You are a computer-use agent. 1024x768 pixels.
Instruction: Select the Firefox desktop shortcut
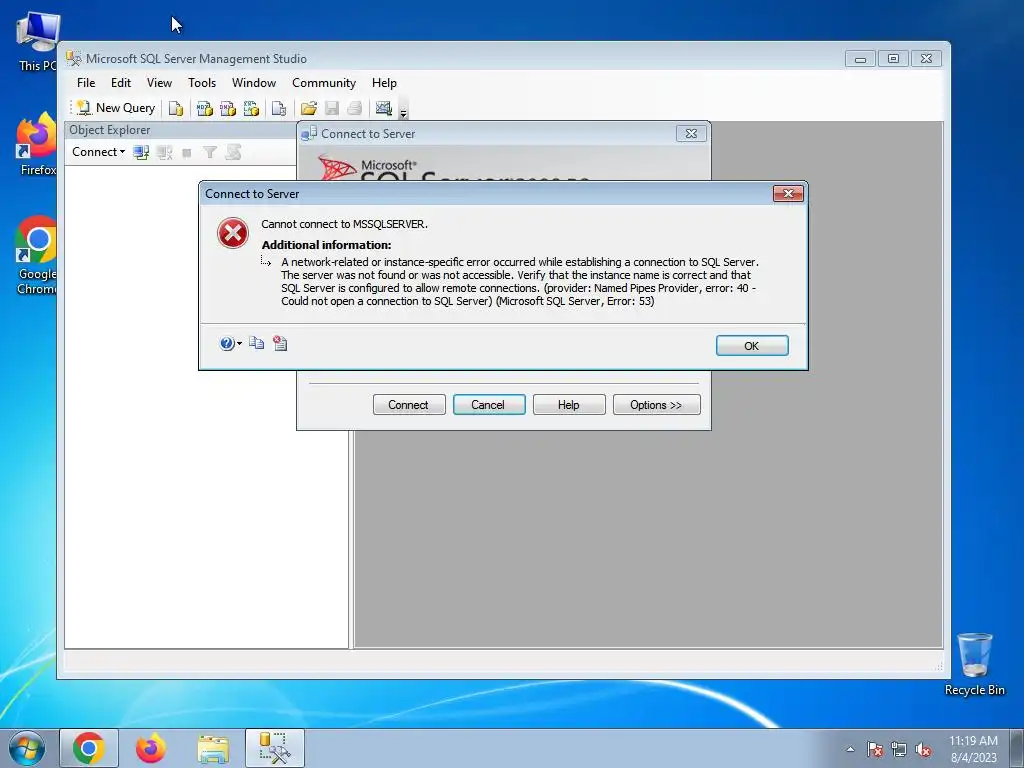(x=37, y=144)
